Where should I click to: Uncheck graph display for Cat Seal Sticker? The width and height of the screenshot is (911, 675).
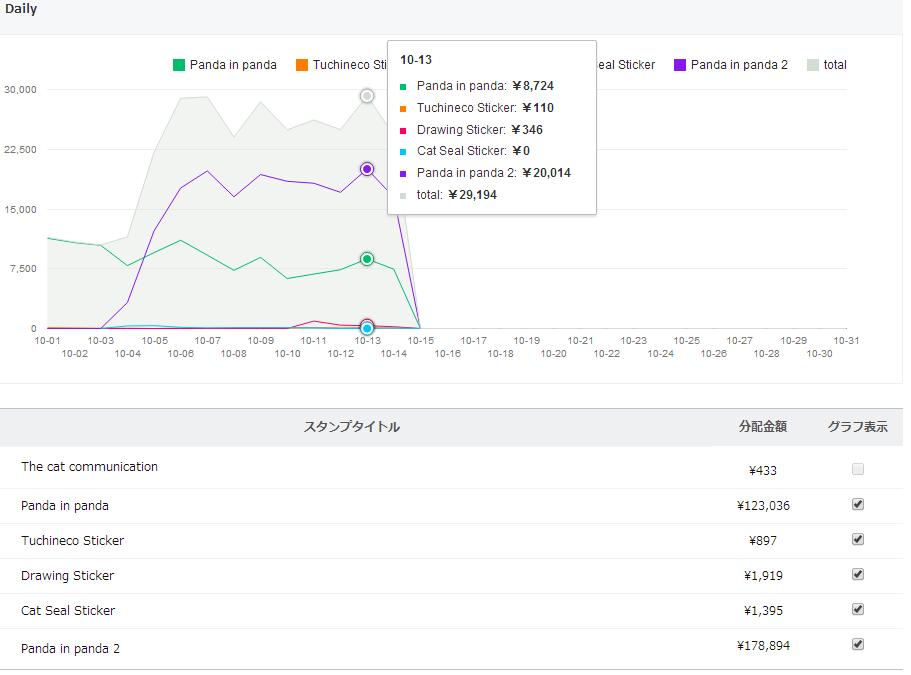click(x=858, y=609)
